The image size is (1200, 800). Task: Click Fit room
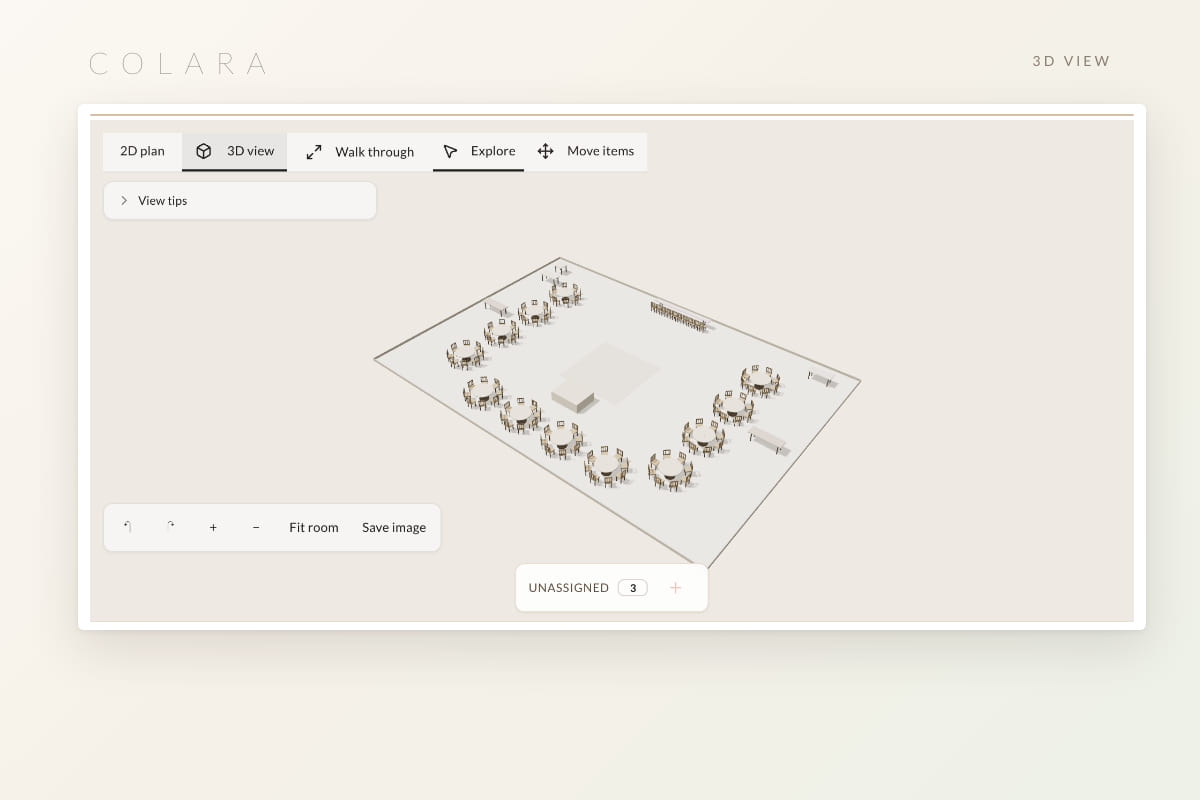[x=314, y=527]
